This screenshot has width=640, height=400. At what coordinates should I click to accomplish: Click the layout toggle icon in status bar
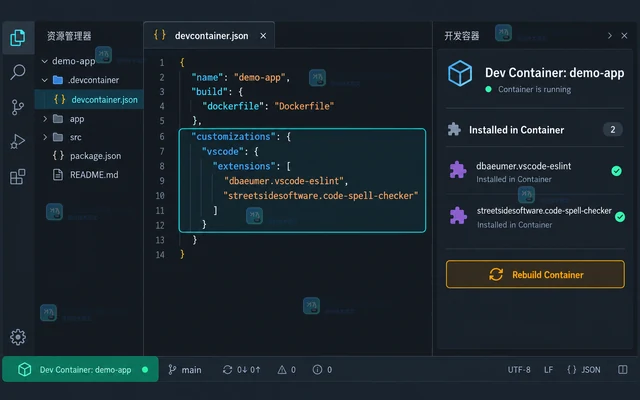[622, 370]
